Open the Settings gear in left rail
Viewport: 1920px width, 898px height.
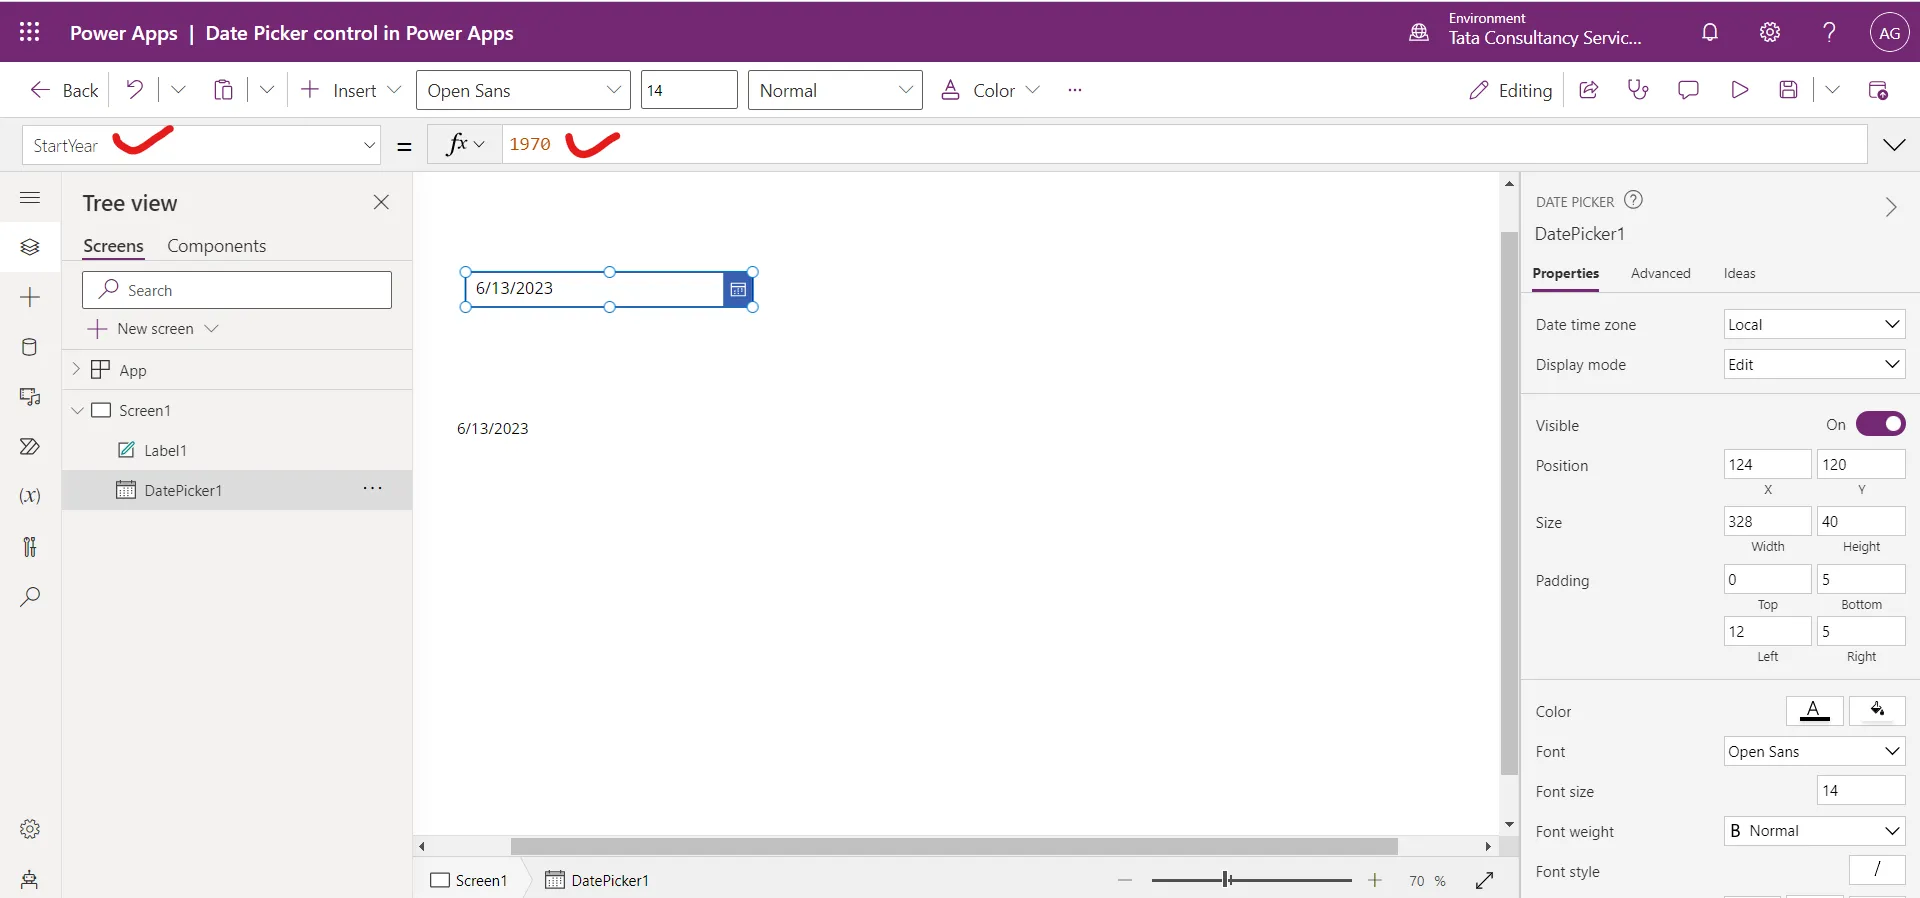tap(30, 829)
